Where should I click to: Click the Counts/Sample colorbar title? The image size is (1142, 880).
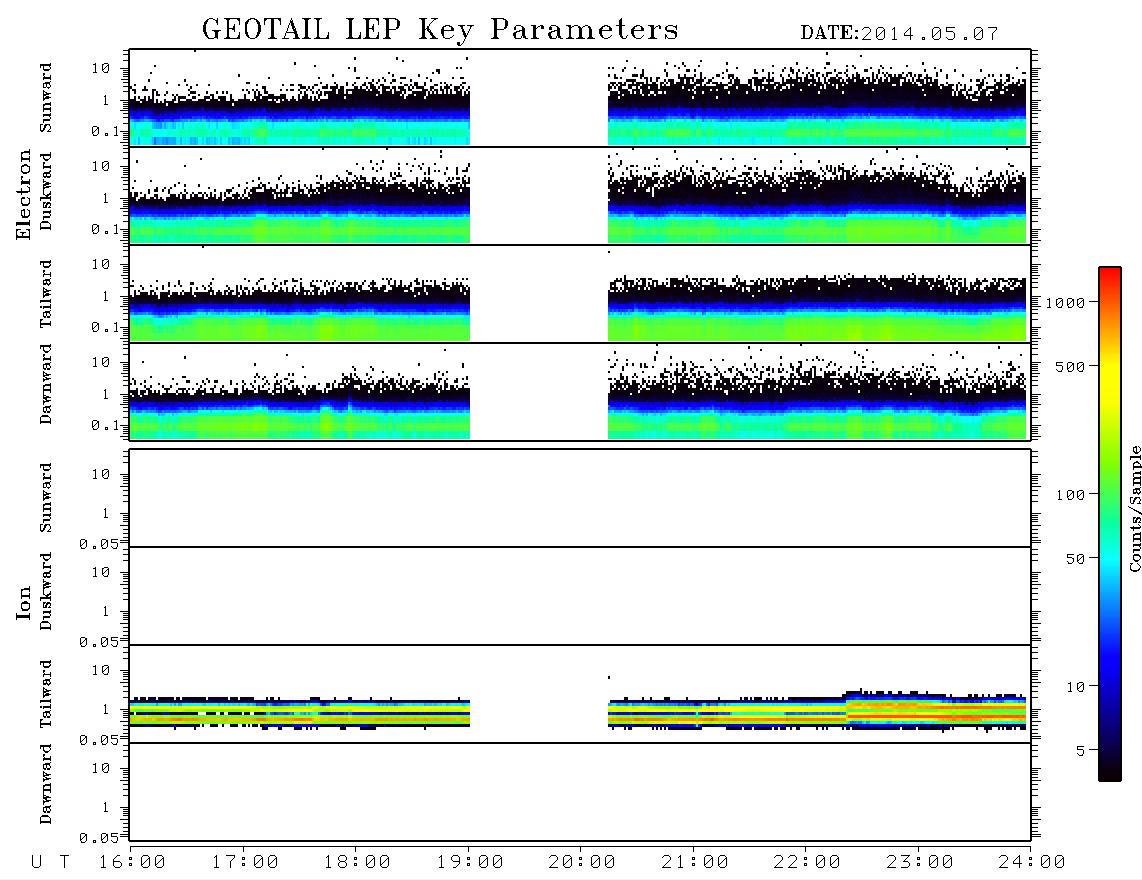point(1135,508)
